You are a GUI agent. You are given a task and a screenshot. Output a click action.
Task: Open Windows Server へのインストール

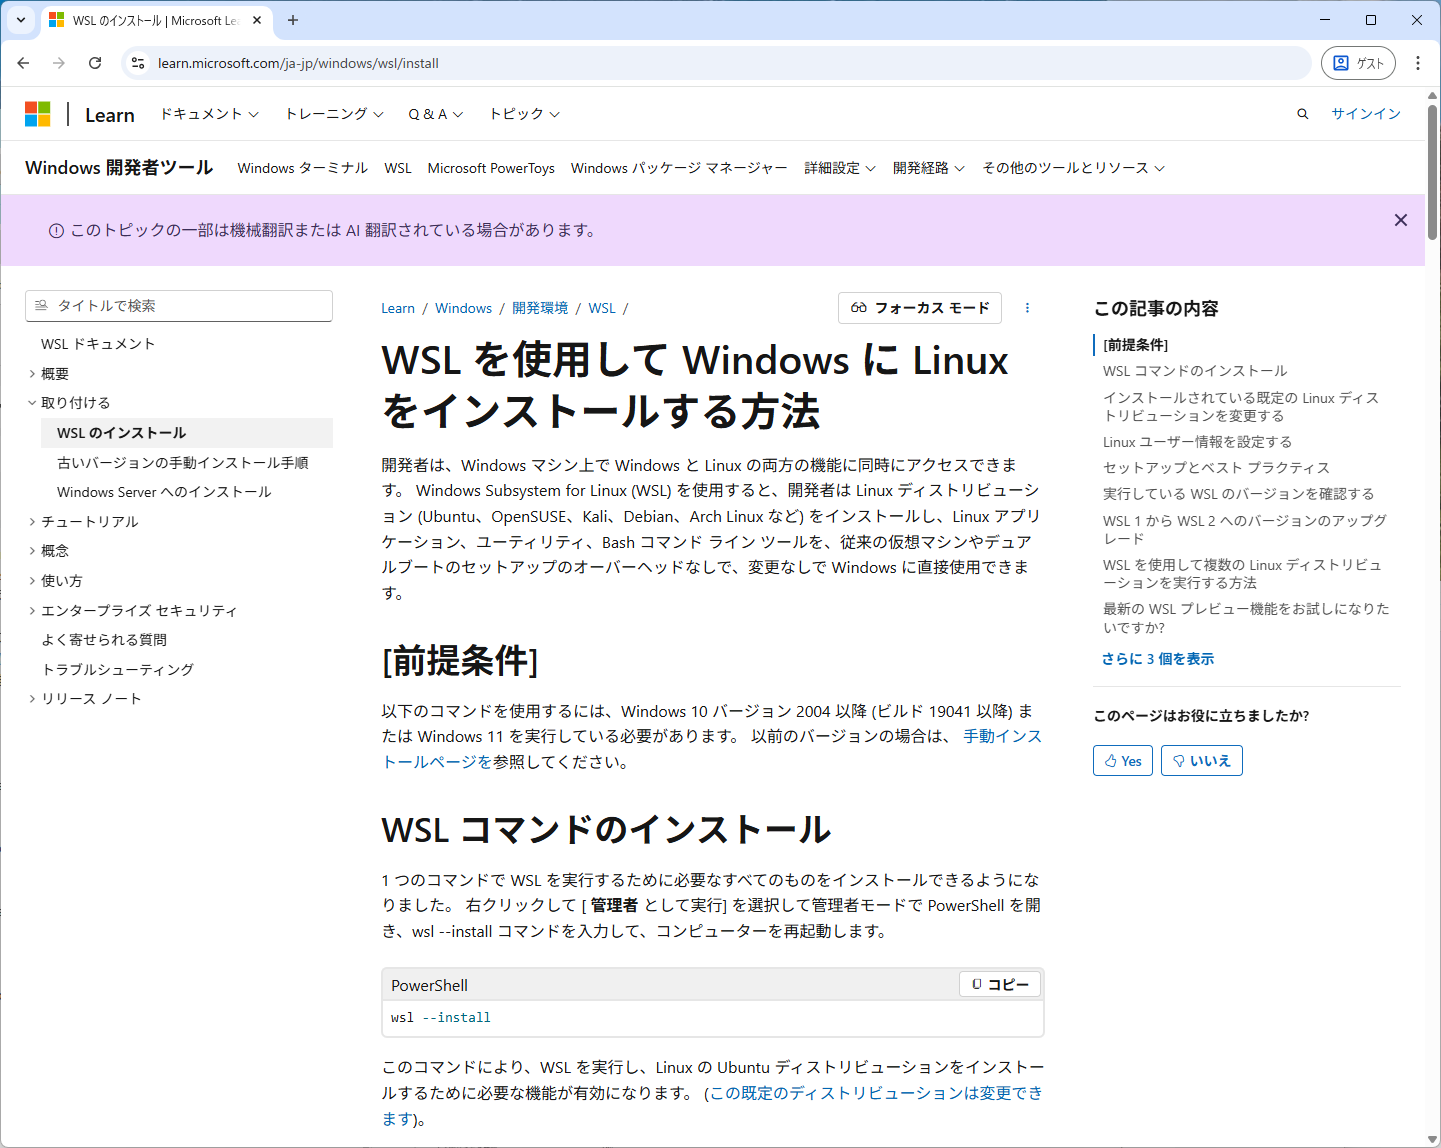[x=164, y=492]
